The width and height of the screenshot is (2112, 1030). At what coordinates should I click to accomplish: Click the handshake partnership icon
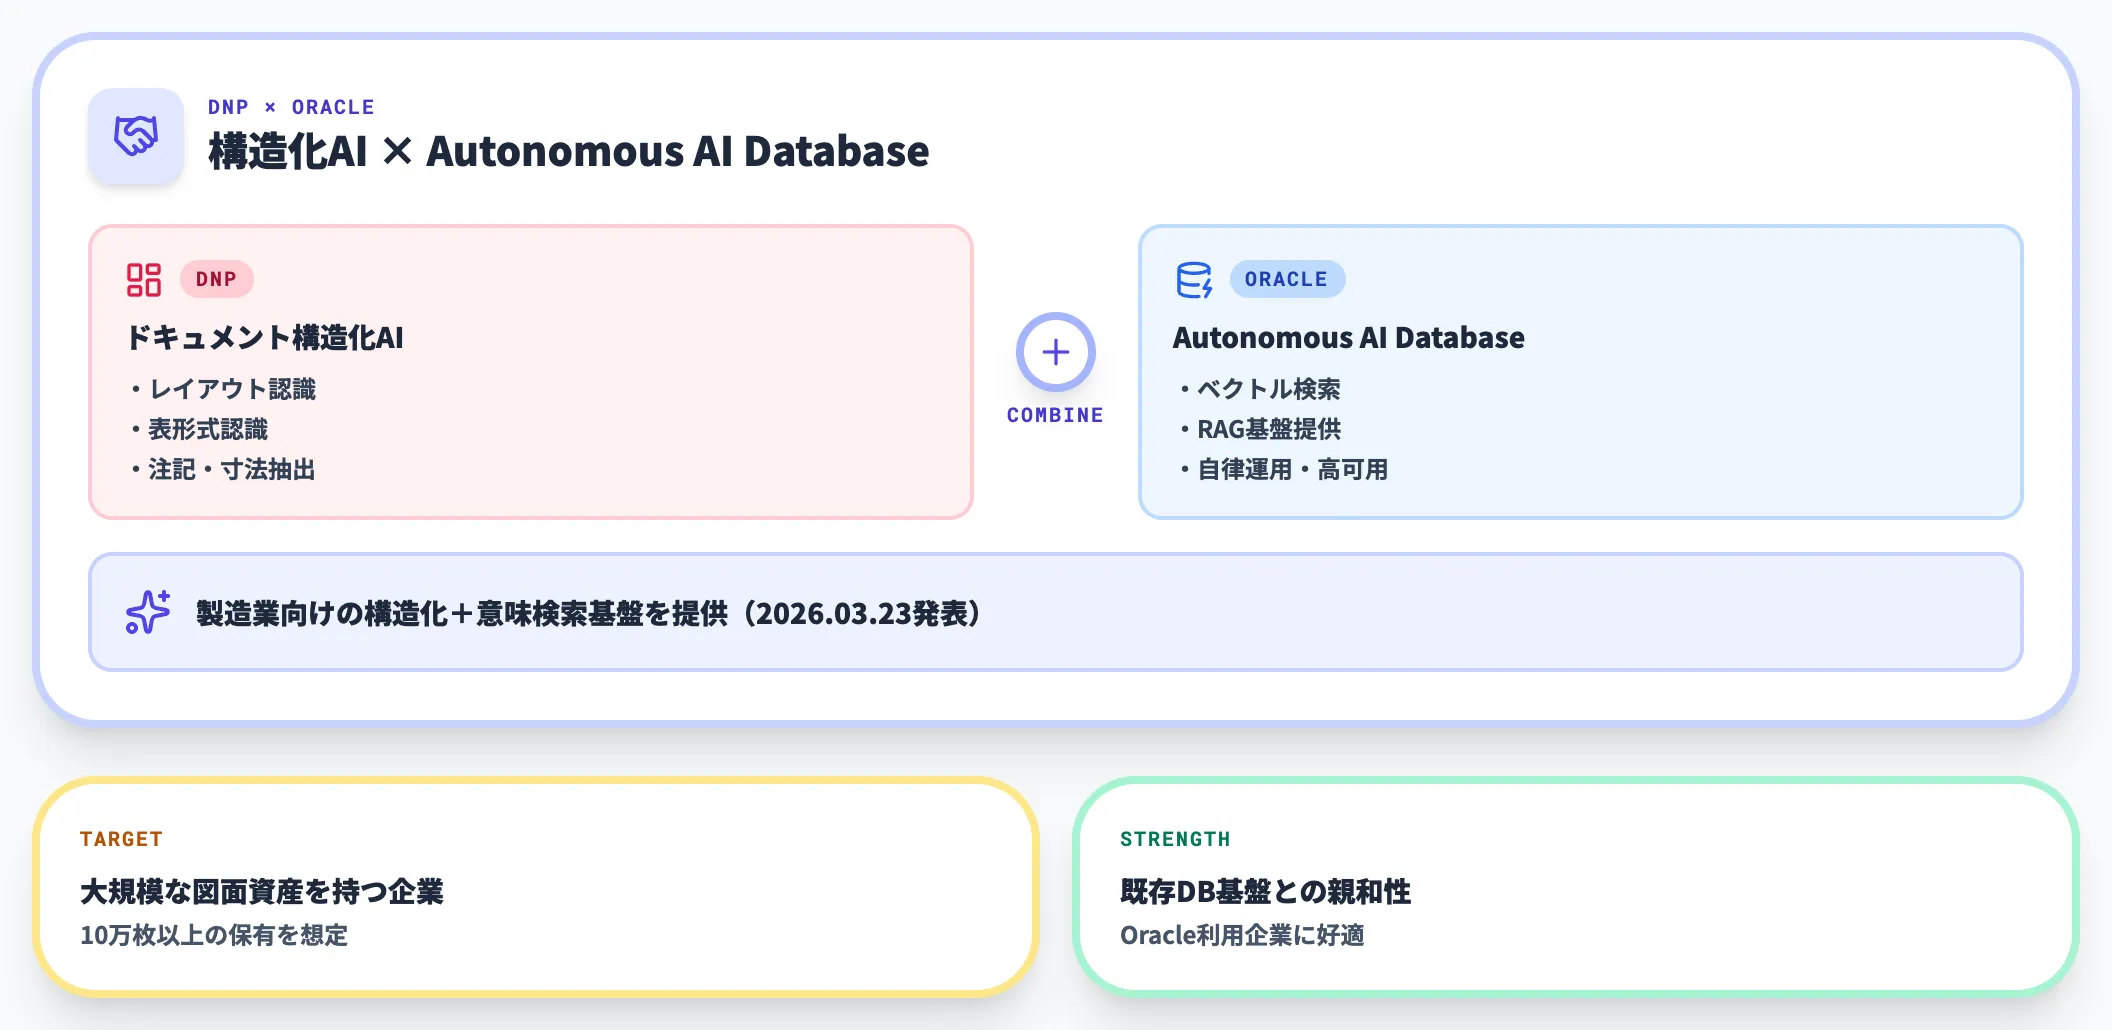[x=136, y=136]
